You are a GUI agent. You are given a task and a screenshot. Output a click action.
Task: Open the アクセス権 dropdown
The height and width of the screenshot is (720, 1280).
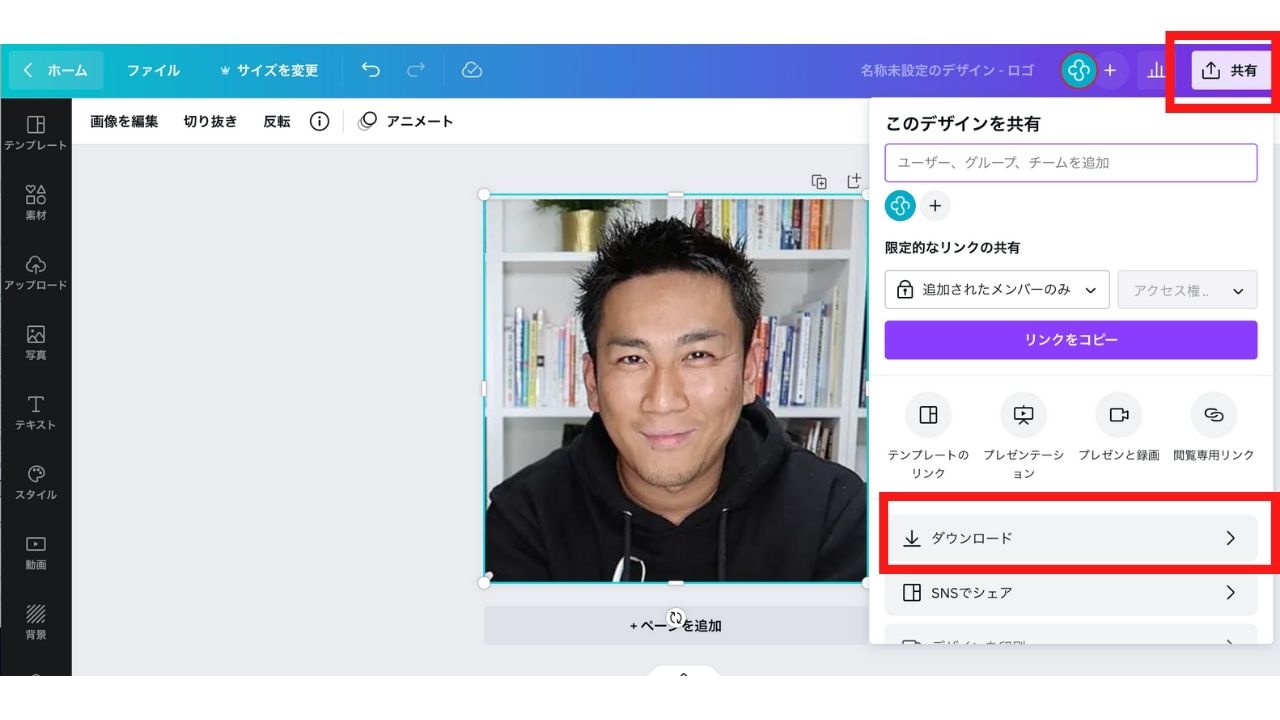[x=1187, y=290]
